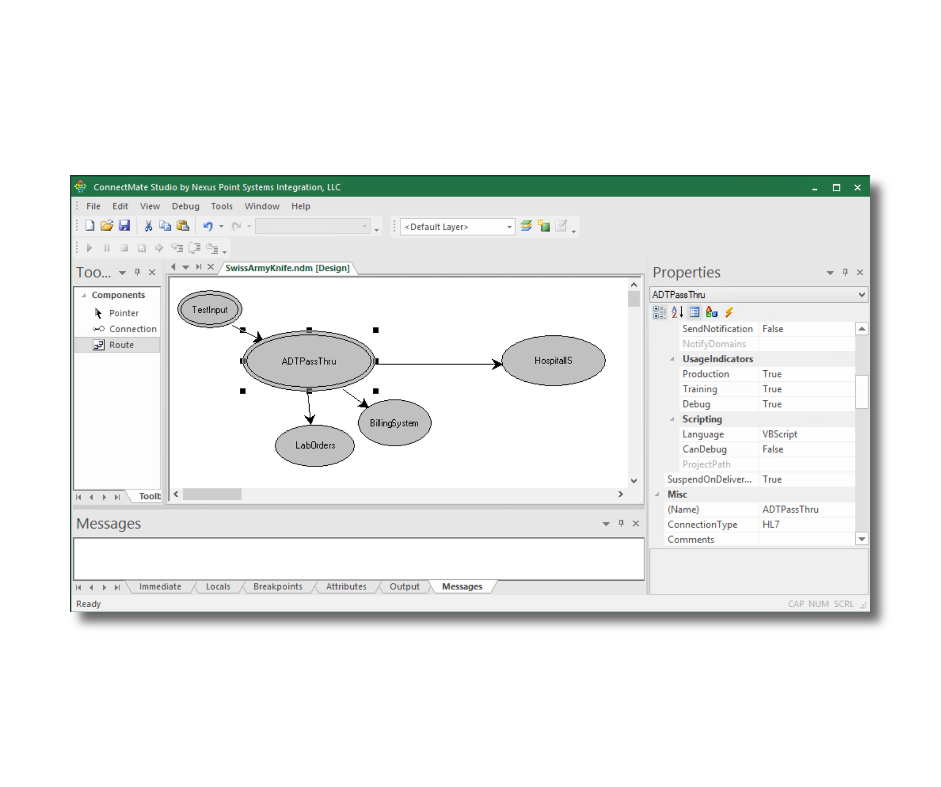The width and height of the screenshot is (941, 787).
Task: Click Step Into debug icon
Action: click(x=177, y=248)
